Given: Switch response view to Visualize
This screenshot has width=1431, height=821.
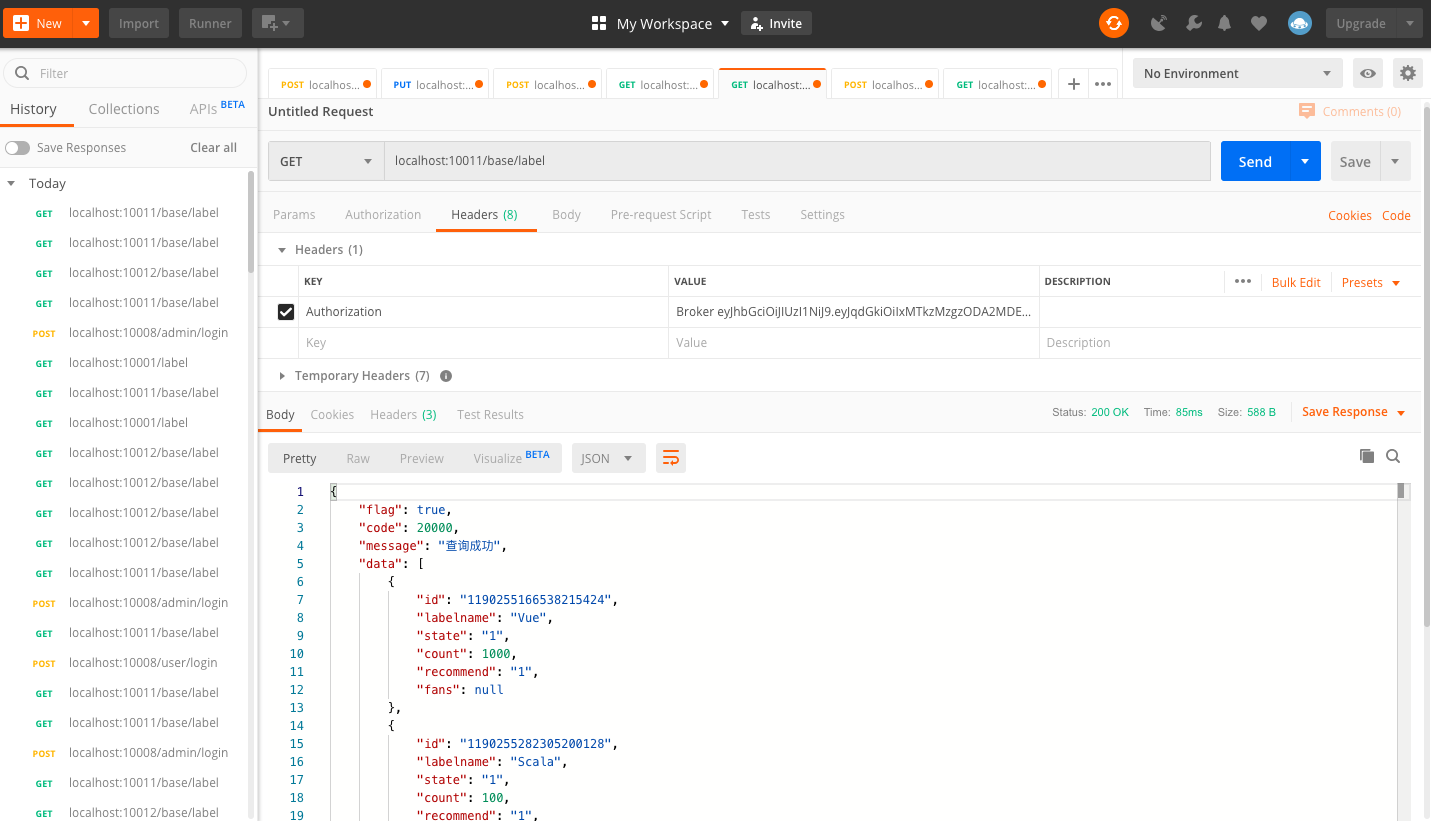Looking at the screenshot, I should click(x=511, y=458).
